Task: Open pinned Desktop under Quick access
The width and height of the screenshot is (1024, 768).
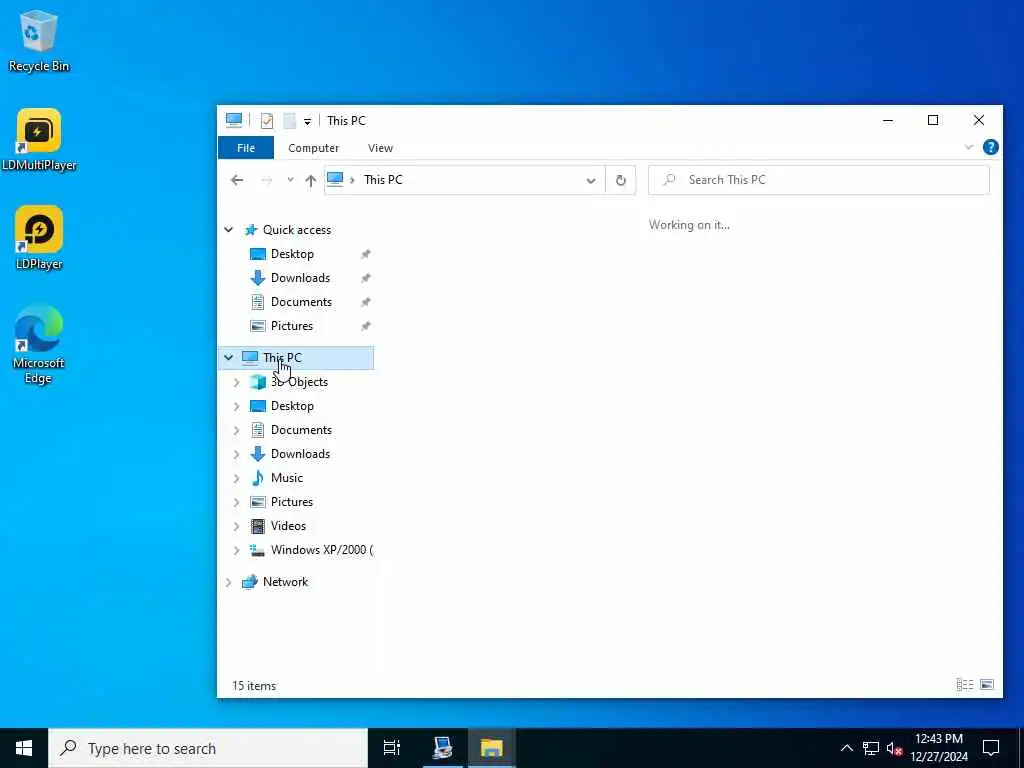Action: (292, 254)
